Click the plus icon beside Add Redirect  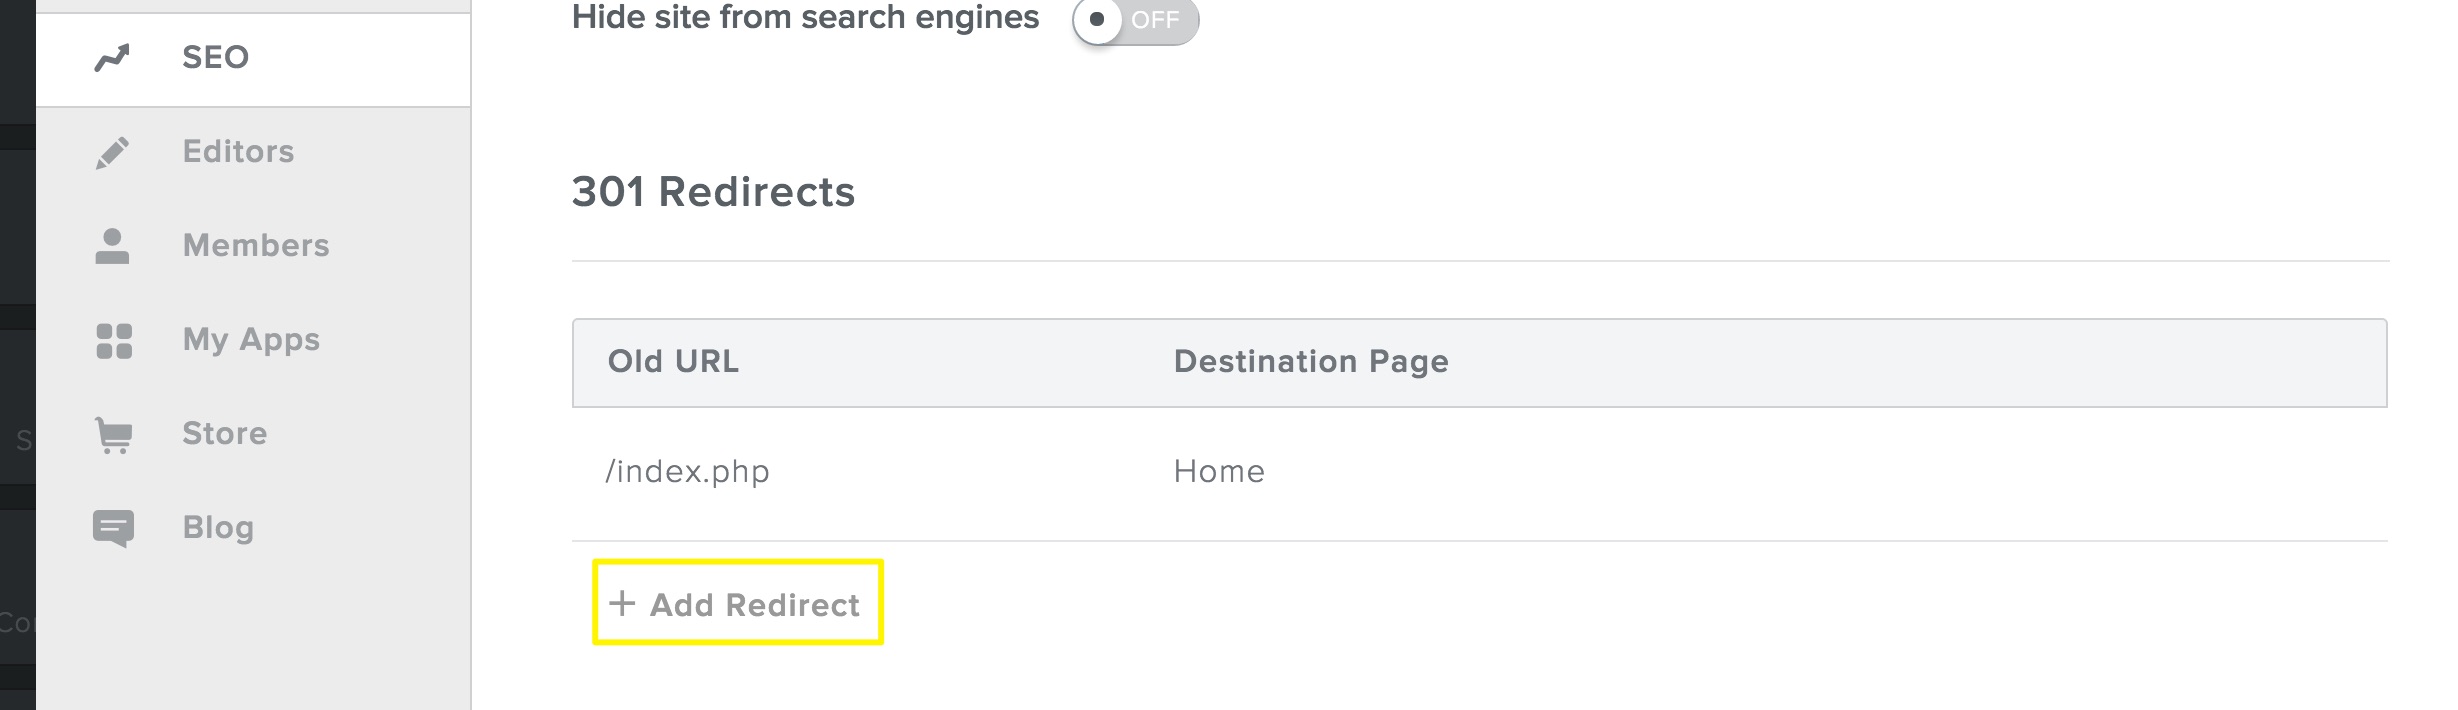click(622, 603)
